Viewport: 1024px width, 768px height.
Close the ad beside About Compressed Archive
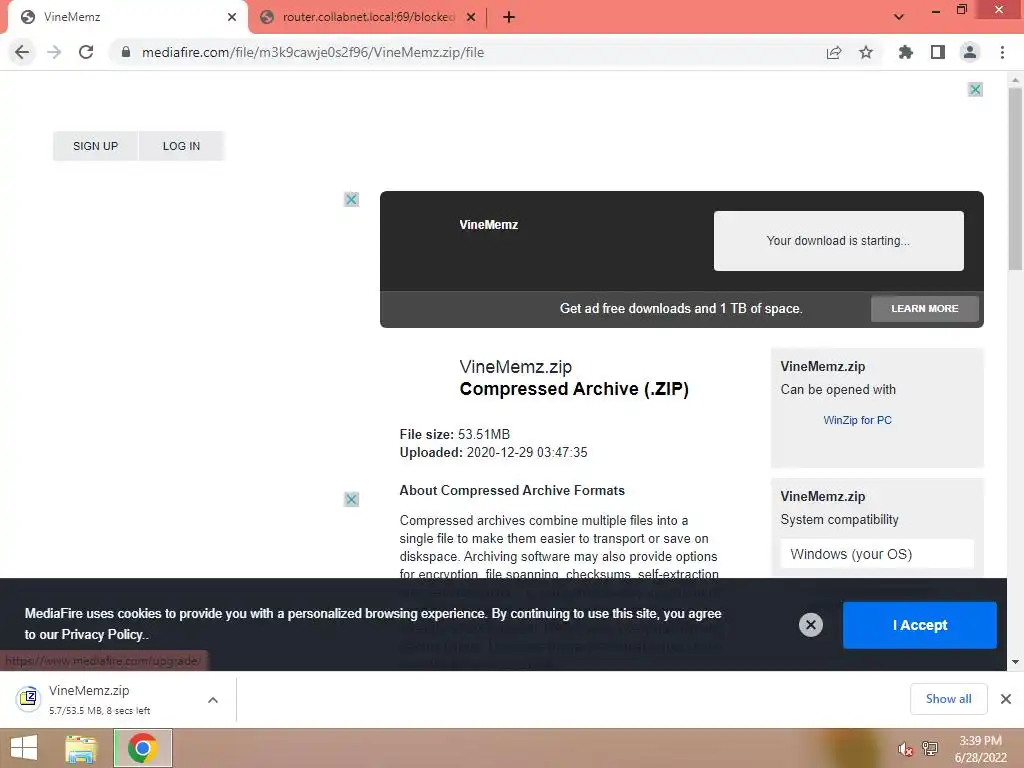click(x=351, y=500)
